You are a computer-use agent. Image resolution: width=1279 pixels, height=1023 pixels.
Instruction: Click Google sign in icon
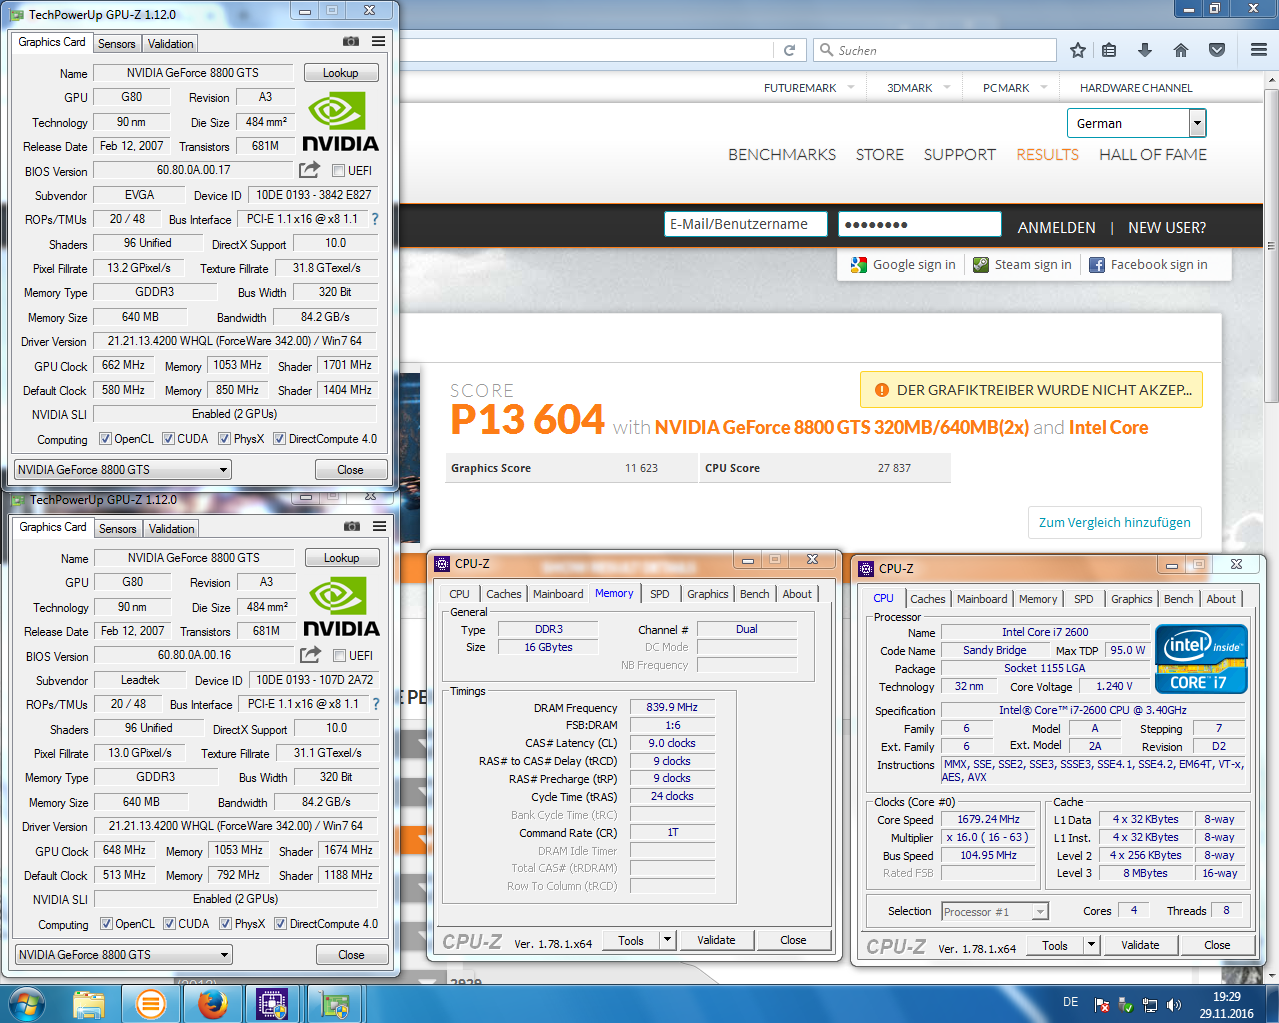pos(859,265)
